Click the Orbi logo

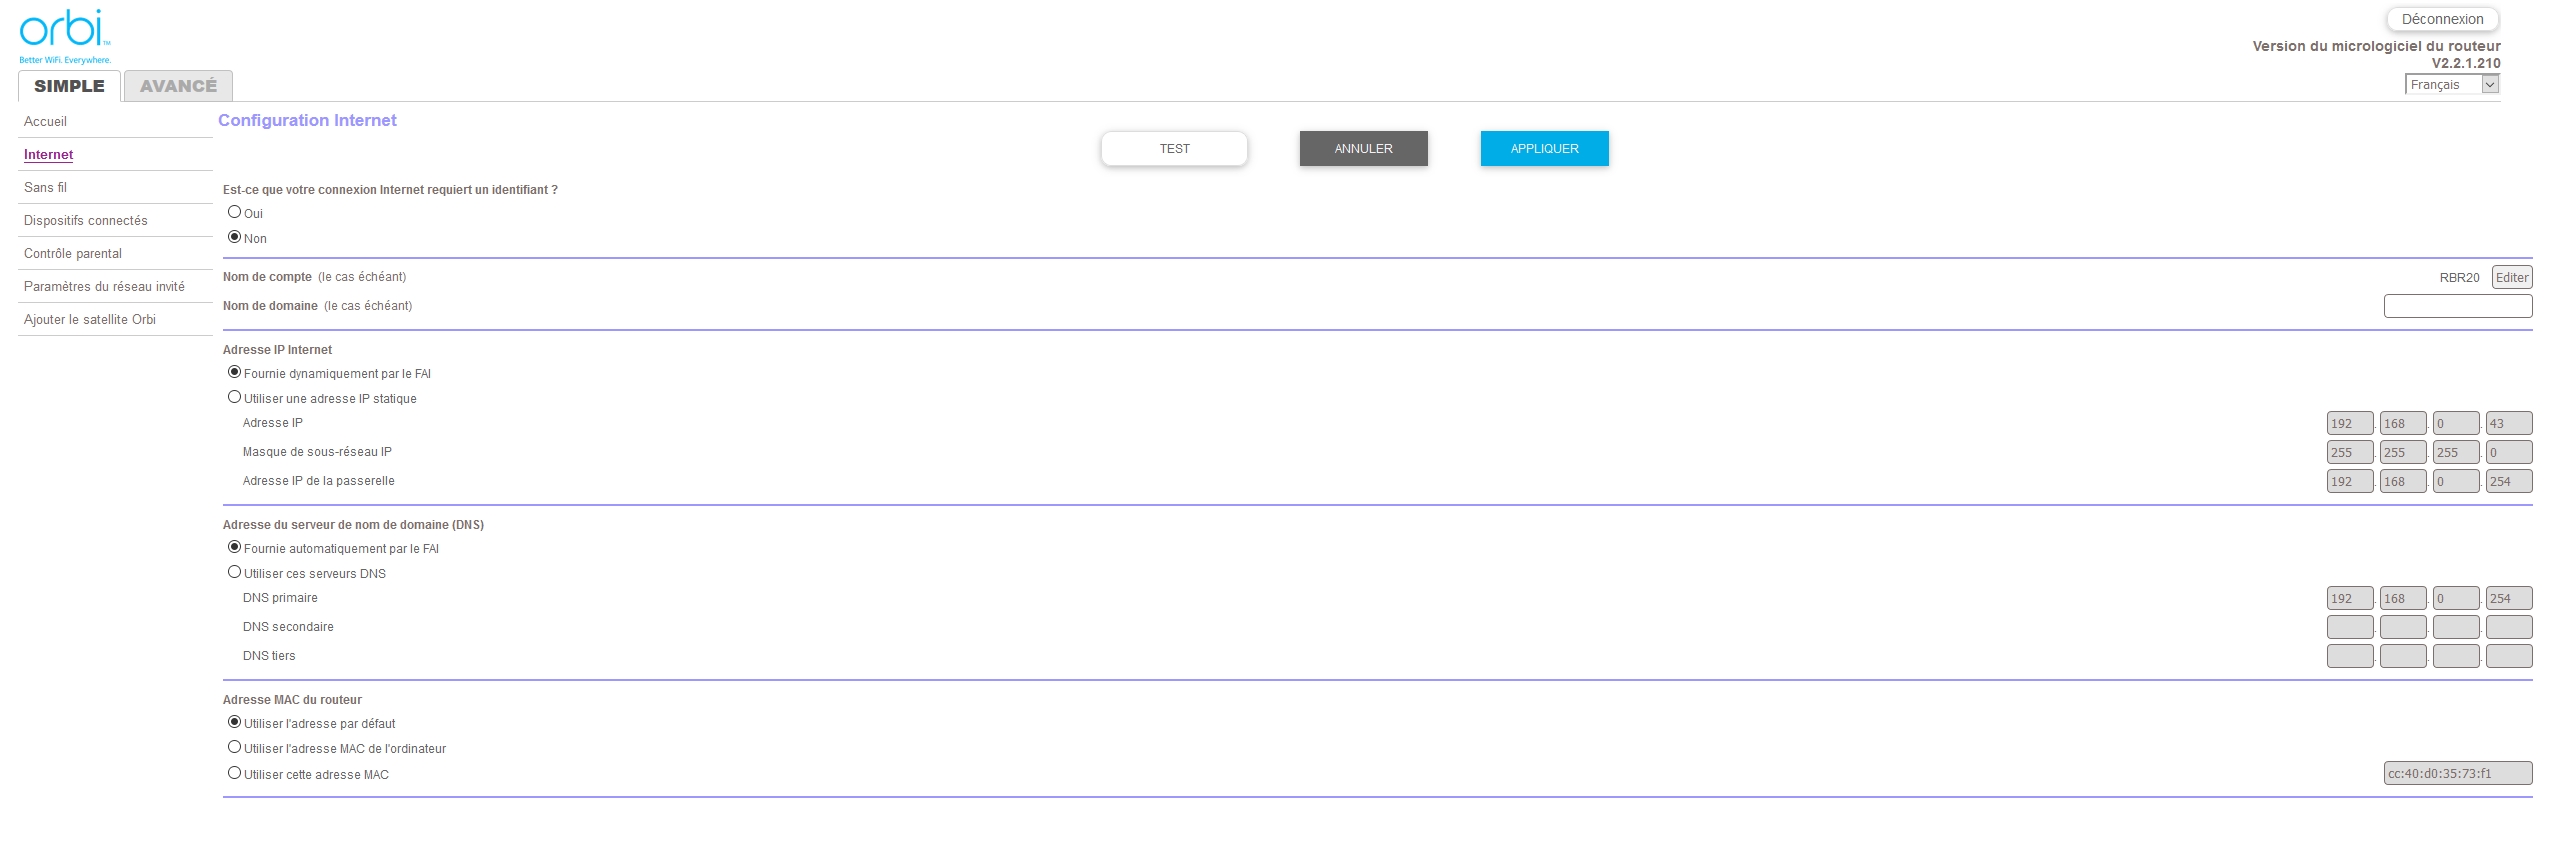point(64,34)
